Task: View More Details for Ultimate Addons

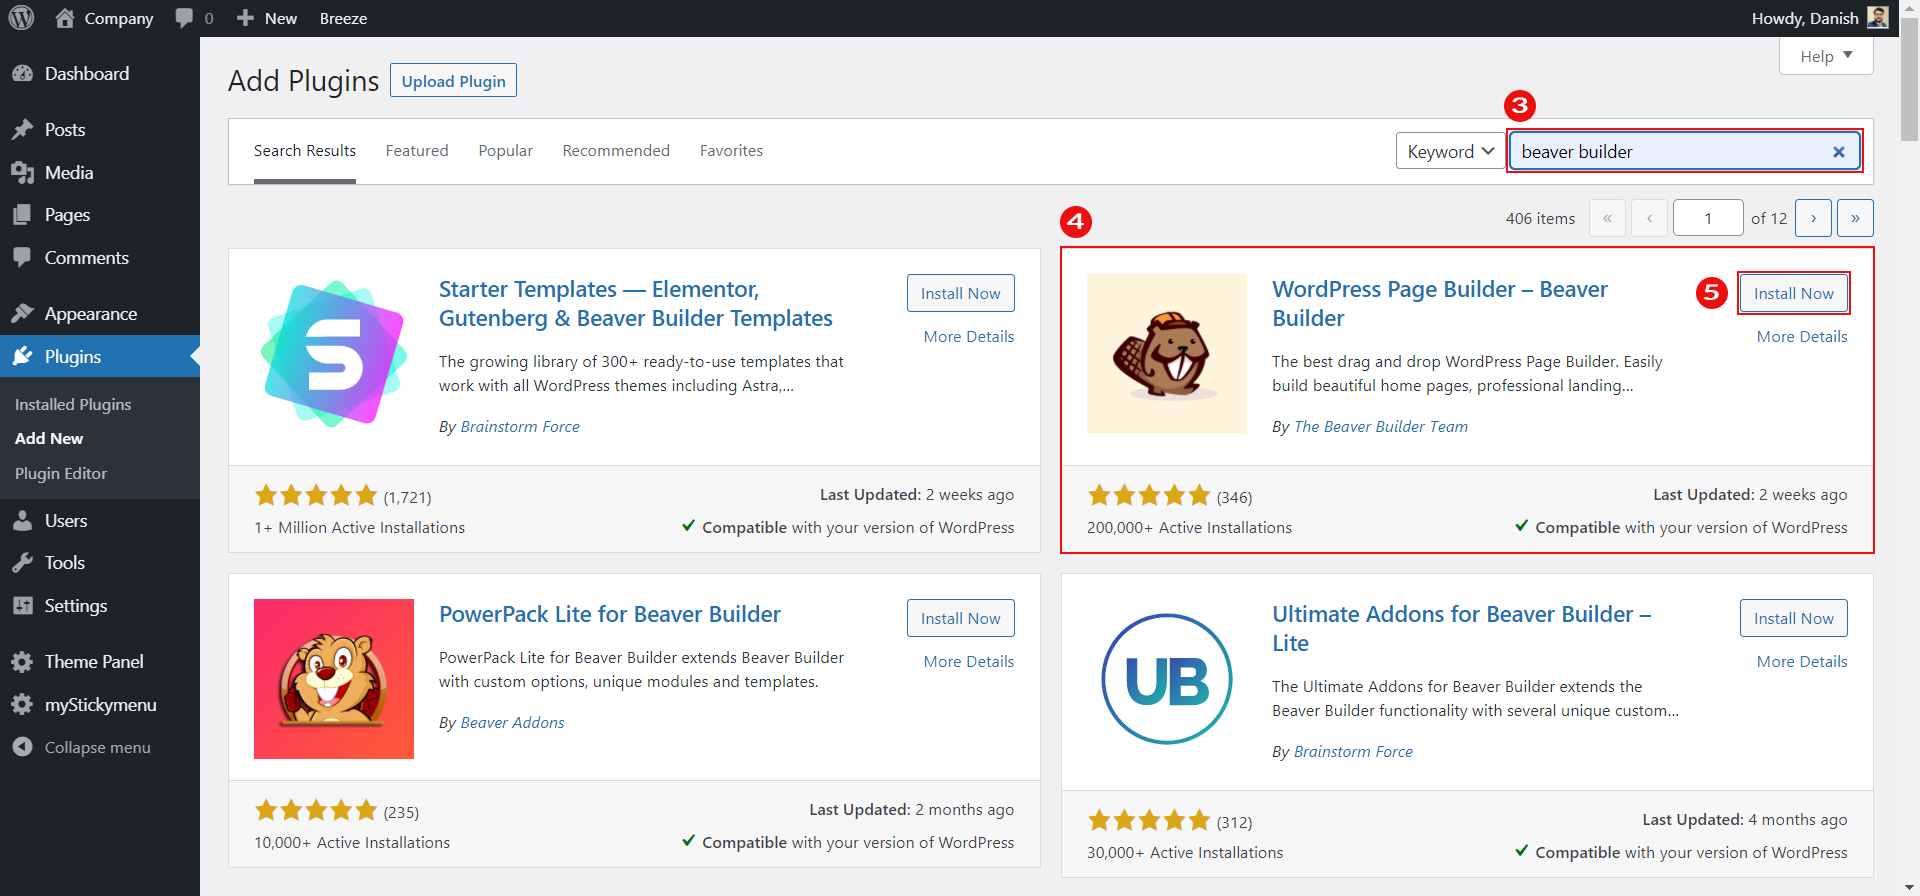Action: coord(1802,662)
